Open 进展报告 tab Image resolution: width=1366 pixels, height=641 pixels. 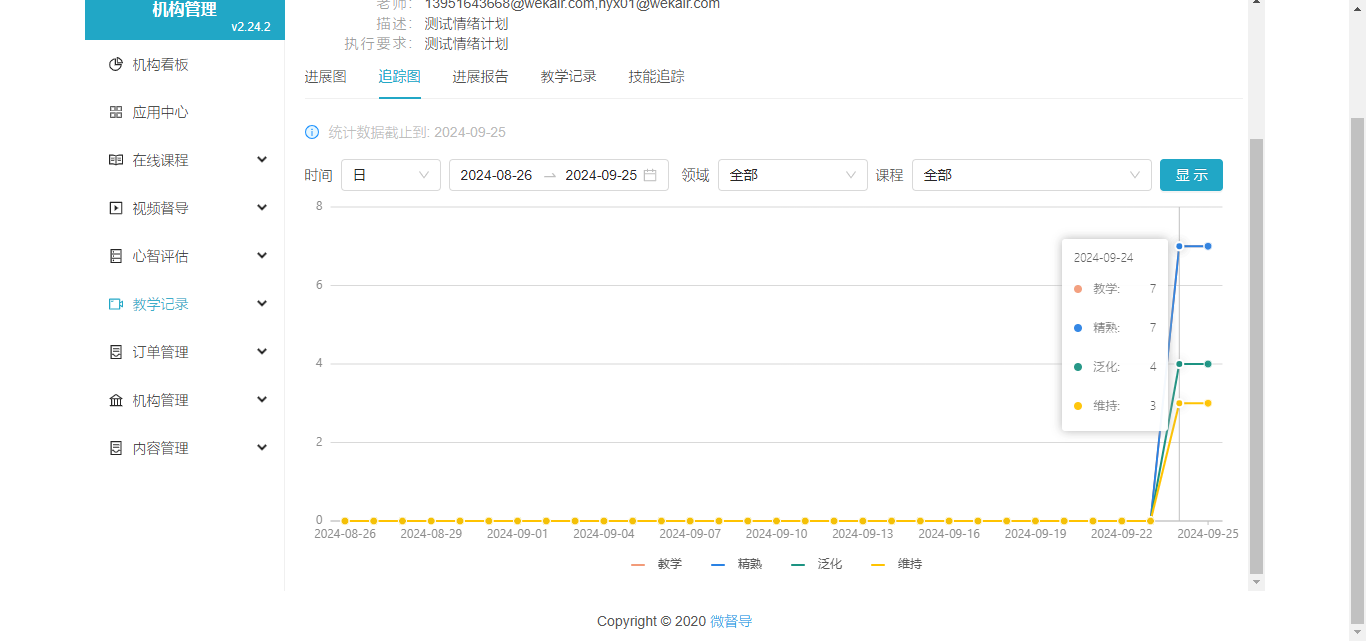(x=480, y=77)
